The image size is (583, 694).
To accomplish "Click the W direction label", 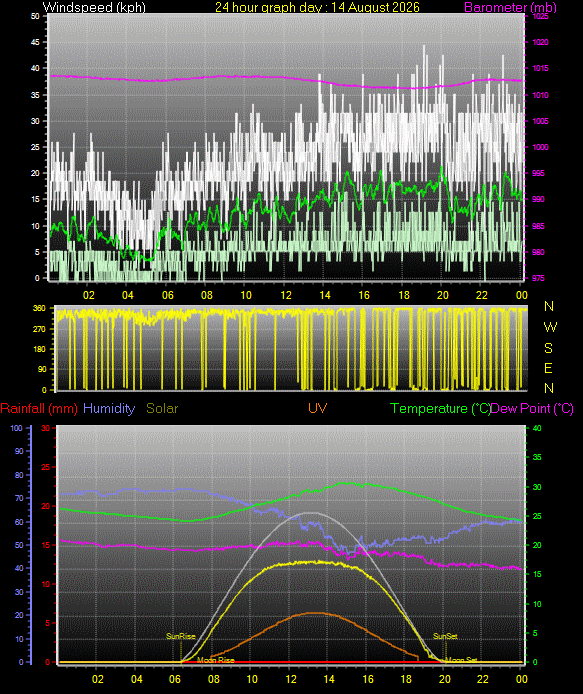I will click(x=550, y=327).
